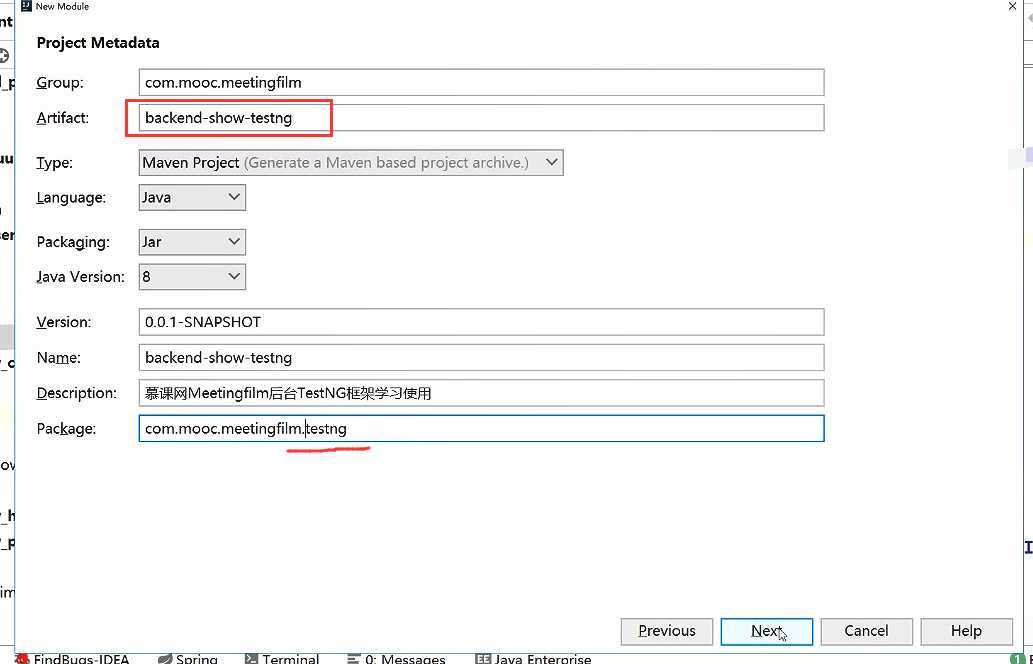Image resolution: width=1033 pixels, height=664 pixels.
Task: Click the Version field 0.0.1-SNAPSHOT
Action: [x=481, y=322]
